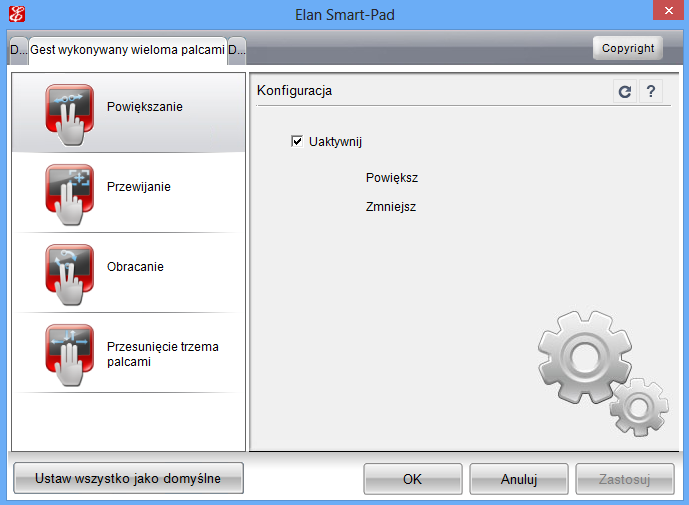The image size is (689, 505).
Task: Switch to the first truncated D... tab
Action: [x=18, y=50]
